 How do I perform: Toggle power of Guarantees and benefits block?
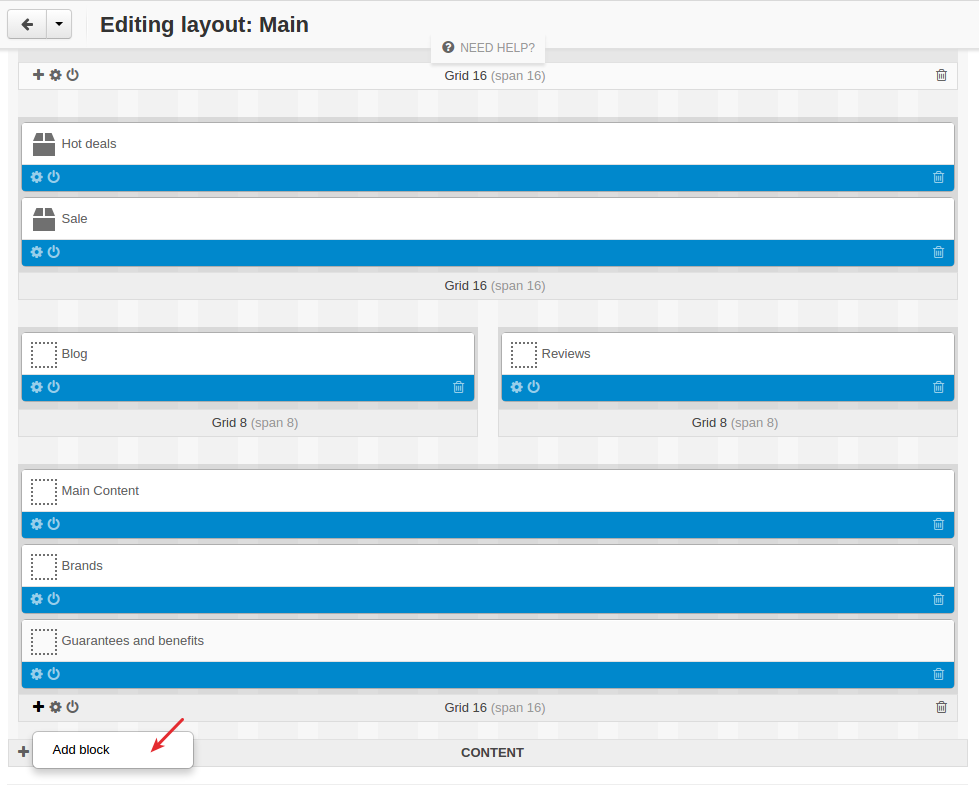click(54, 674)
